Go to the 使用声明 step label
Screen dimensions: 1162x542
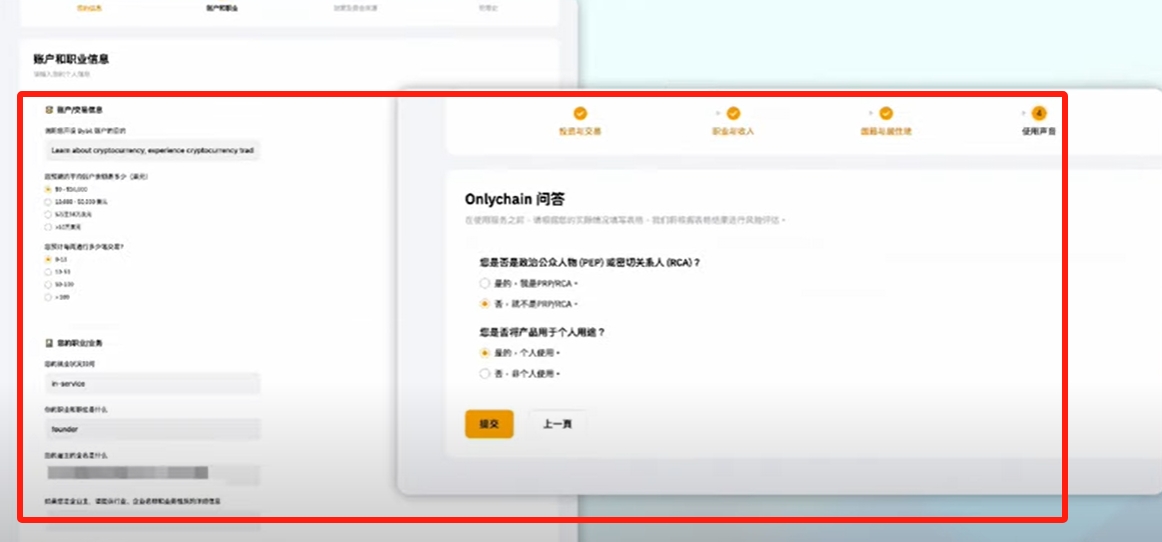tap(1039, 131)
